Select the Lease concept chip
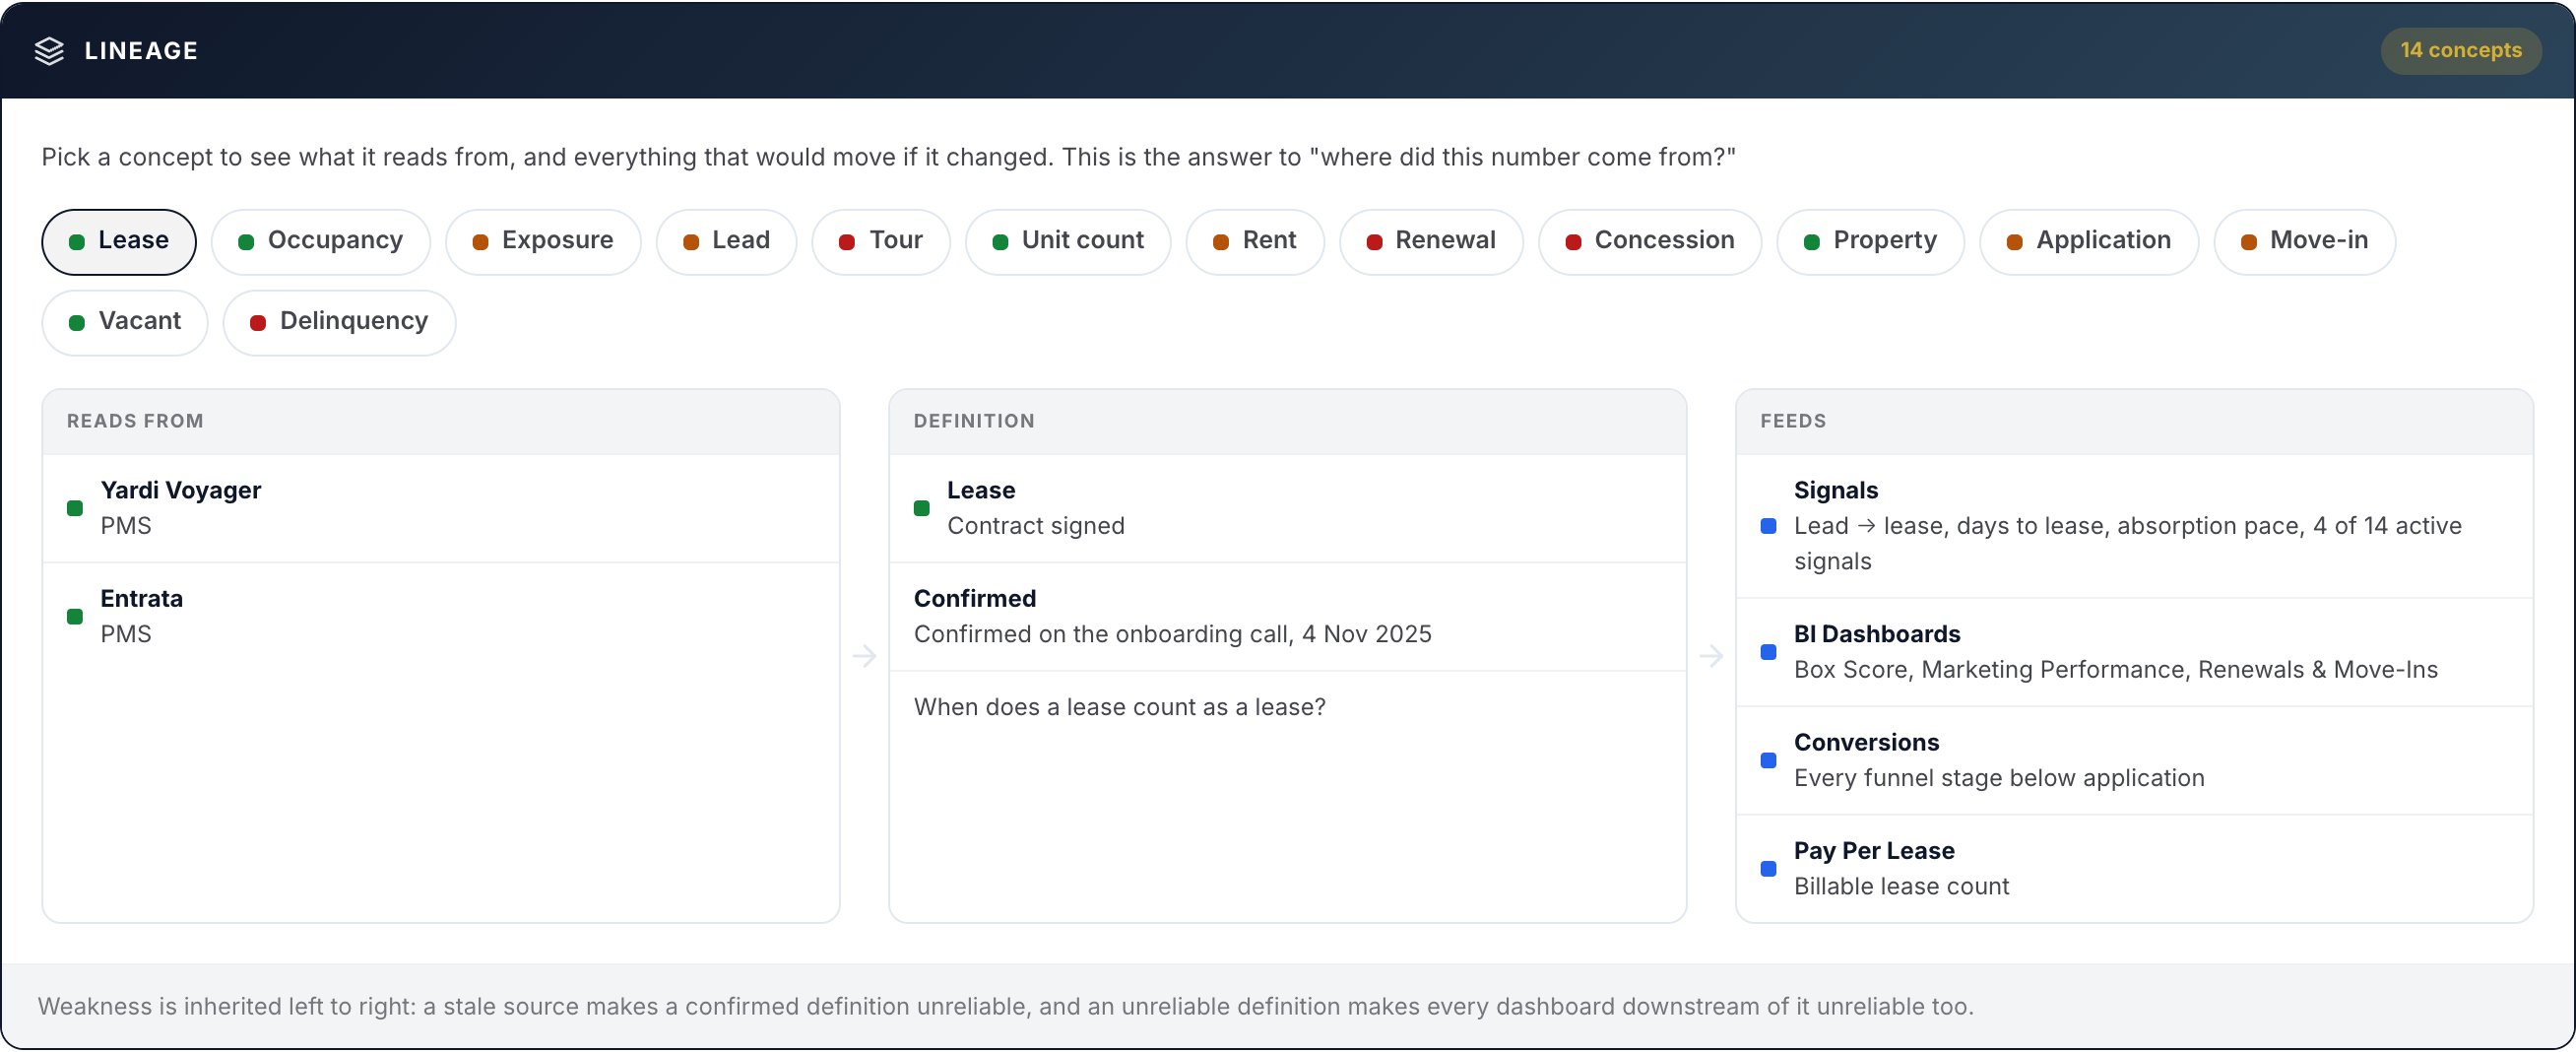This screenshot has height=1052, width=2576. (x=119, y=241)
